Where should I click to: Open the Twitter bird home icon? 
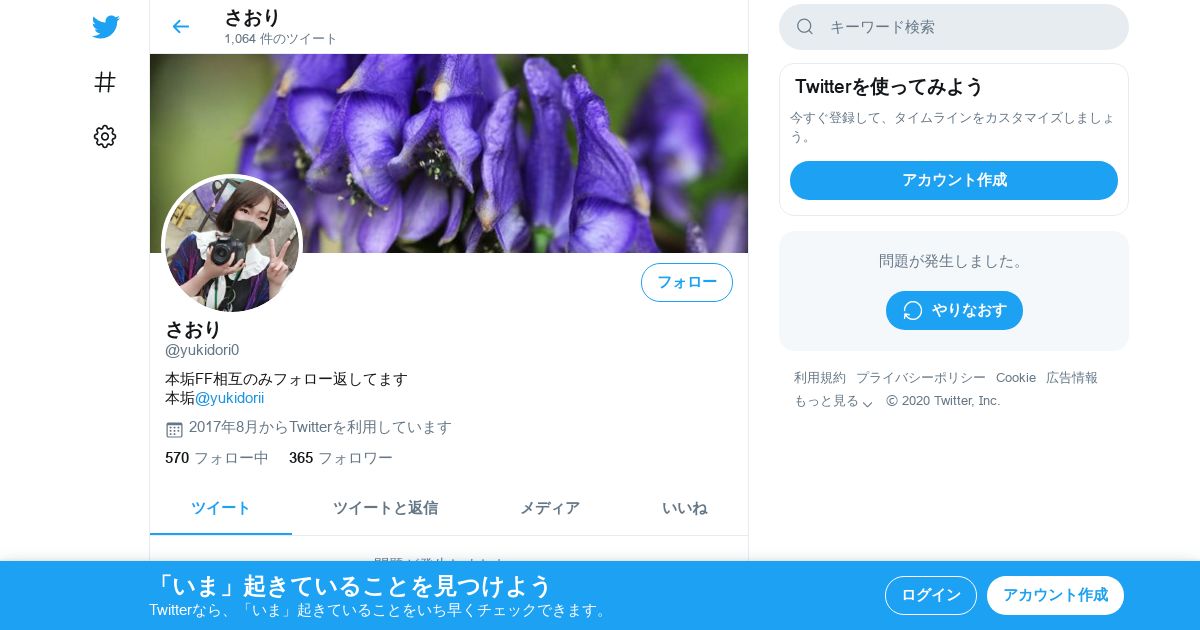pyautogui.click(x=105, y=27)
